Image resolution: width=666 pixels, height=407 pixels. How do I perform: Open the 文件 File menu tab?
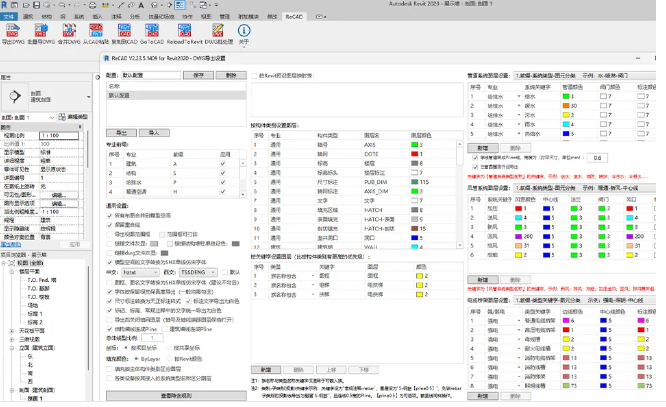pos(8,17)
